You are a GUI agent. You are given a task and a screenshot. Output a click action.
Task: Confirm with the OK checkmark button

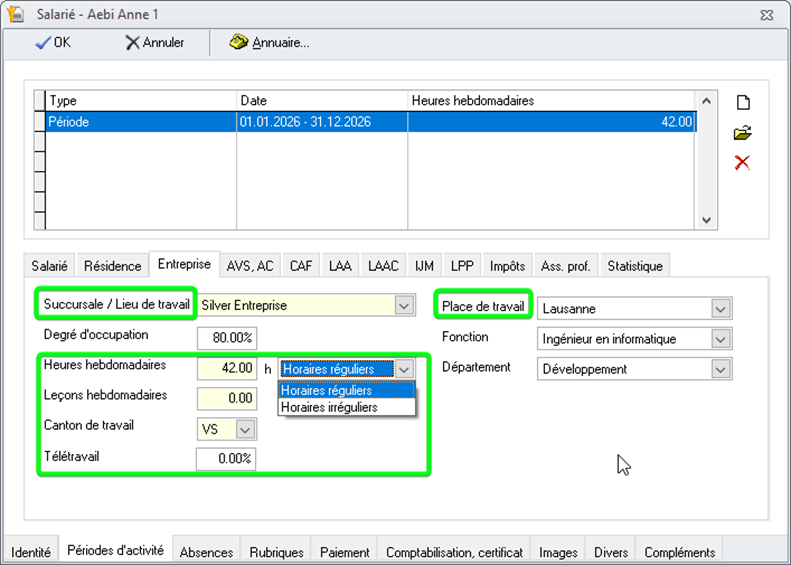point(52,43)
